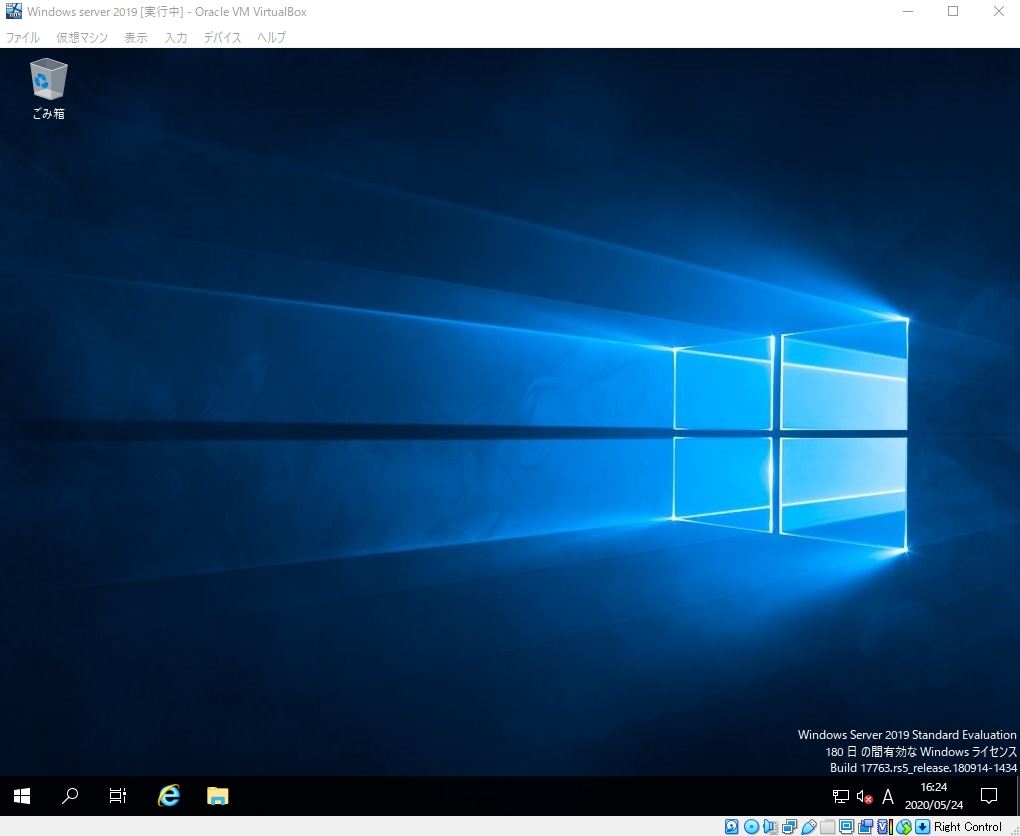Open the デバイス menu
The image size is (1020, 836).
pos(222,38)
